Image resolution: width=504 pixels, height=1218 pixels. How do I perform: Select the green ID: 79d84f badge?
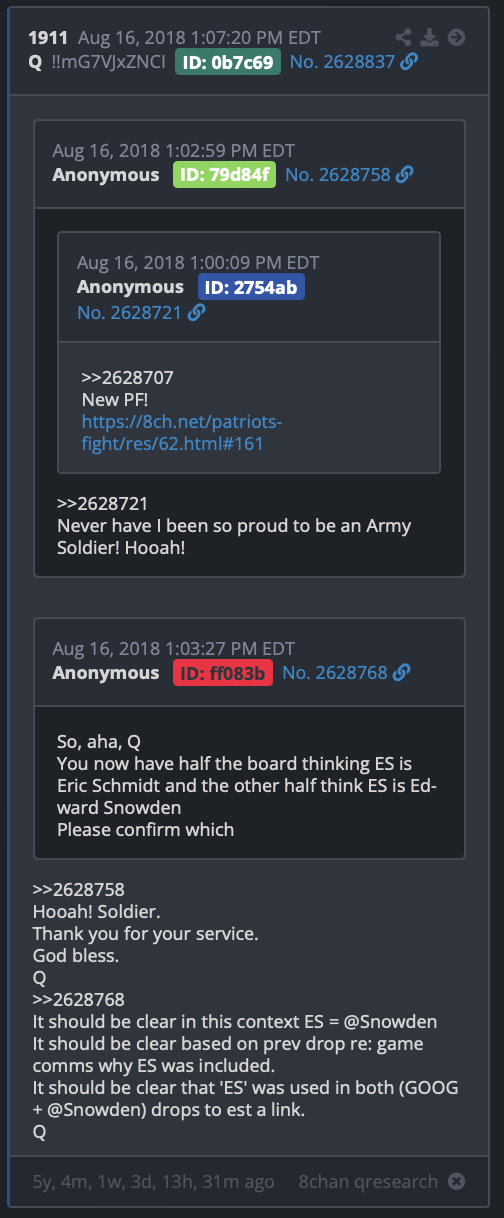224,175
